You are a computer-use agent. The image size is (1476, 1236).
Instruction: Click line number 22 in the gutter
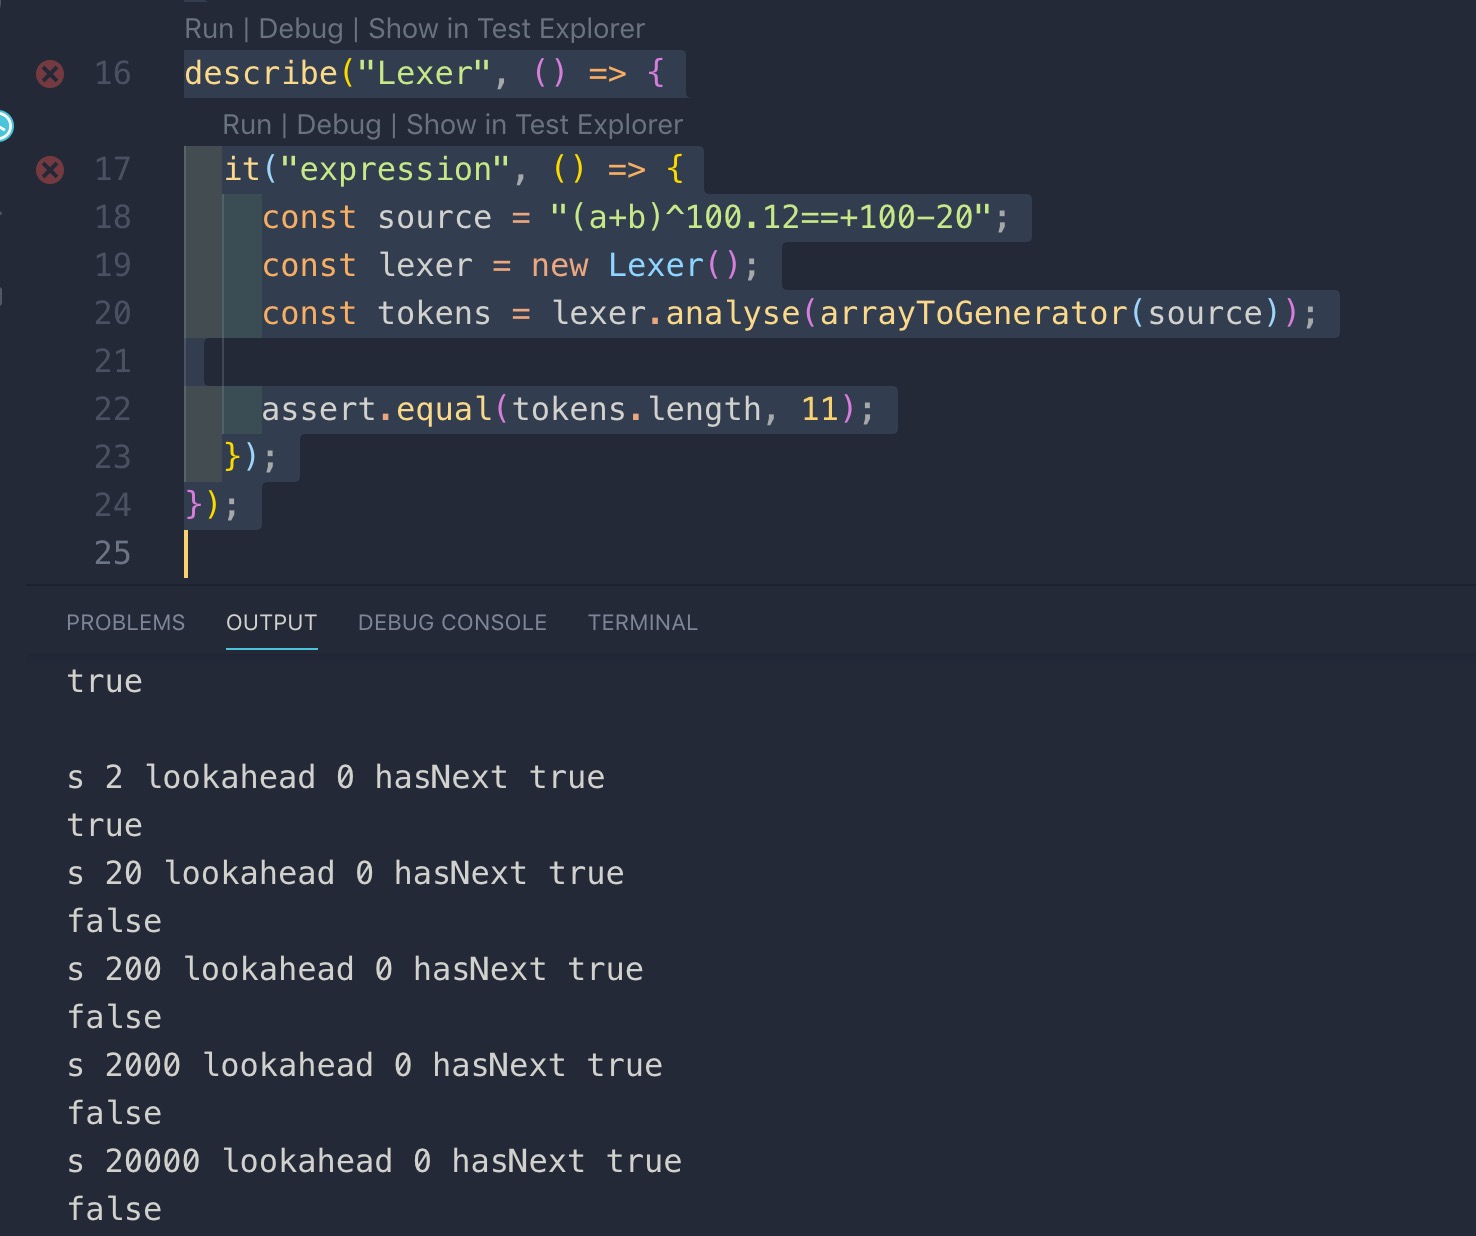click(x=113, y=410)
